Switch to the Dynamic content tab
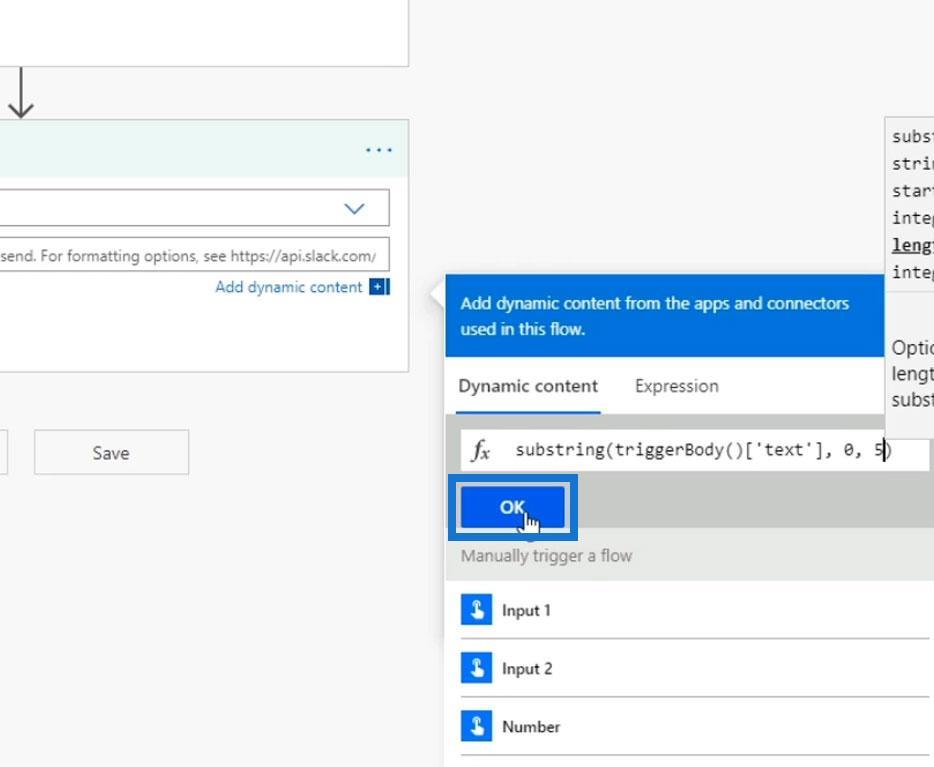This screenshot has height=767, width=934. (x=528, y=386)
